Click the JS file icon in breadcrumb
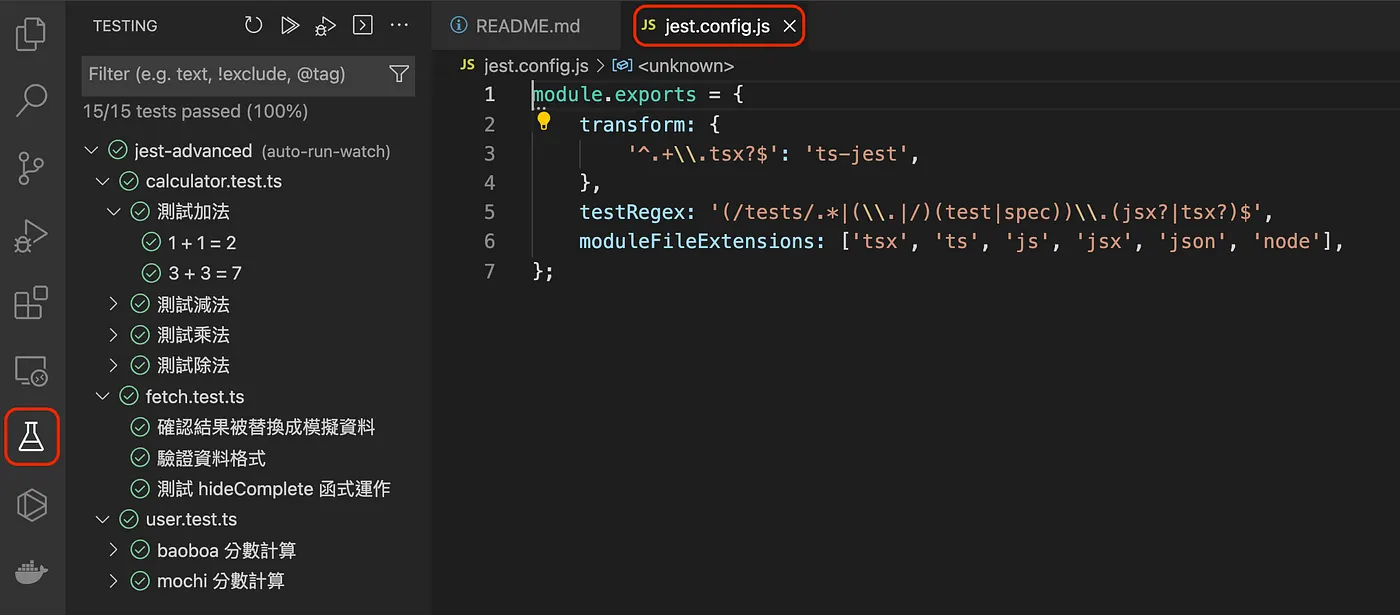 coord(467,65)
